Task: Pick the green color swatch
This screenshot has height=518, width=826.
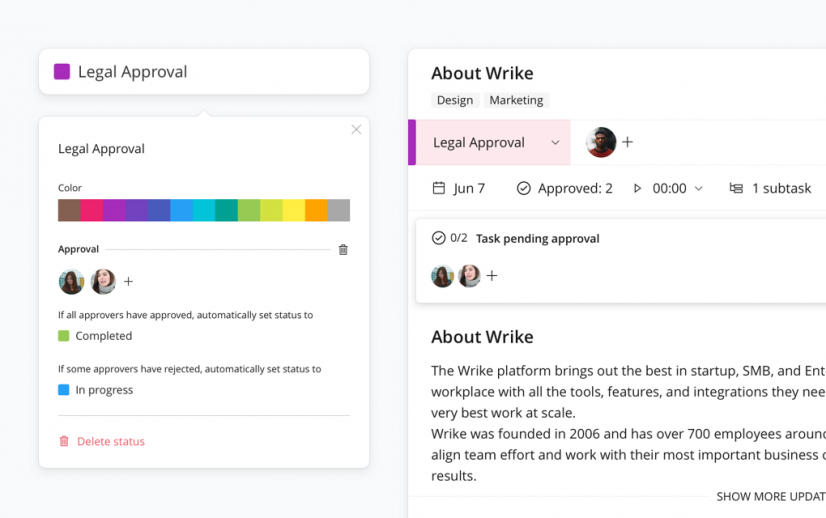Action: [249, 210]
